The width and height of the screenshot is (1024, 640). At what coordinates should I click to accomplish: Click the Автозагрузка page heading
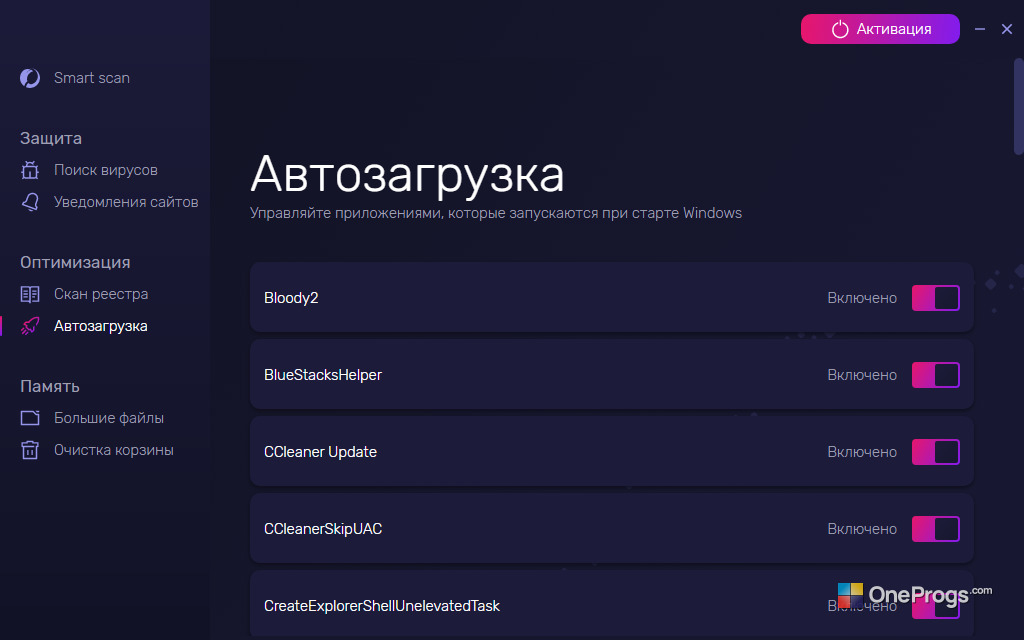pos(407,175)
